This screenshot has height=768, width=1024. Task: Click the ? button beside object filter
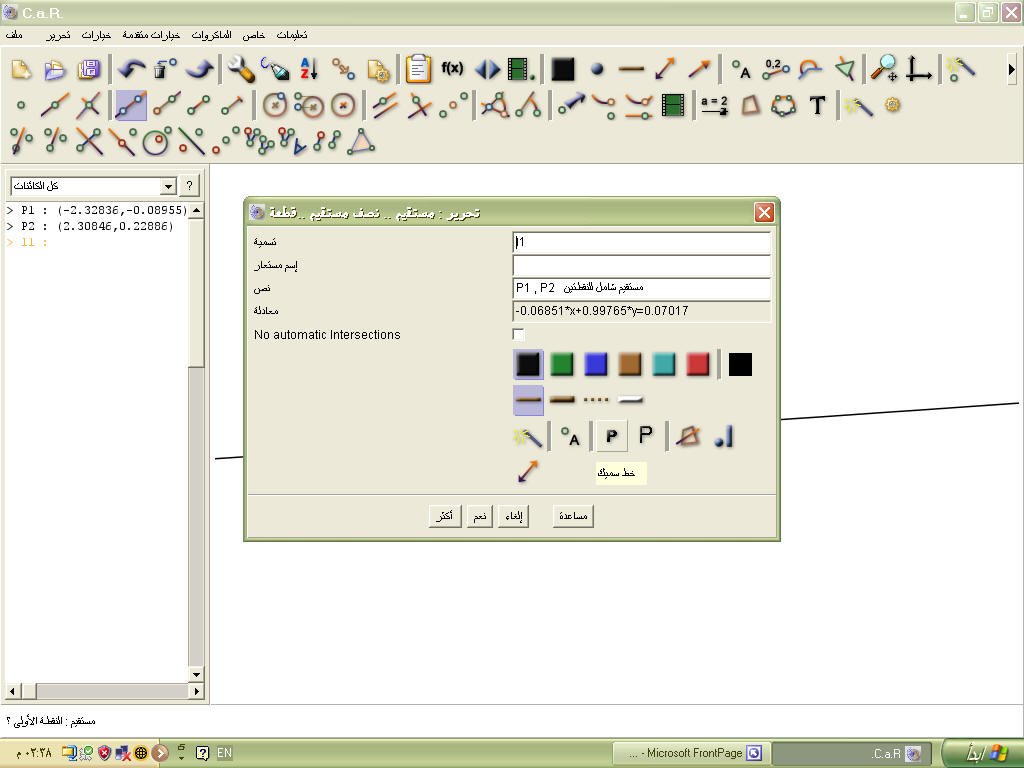pyautogui.click(x=189, y=185)
